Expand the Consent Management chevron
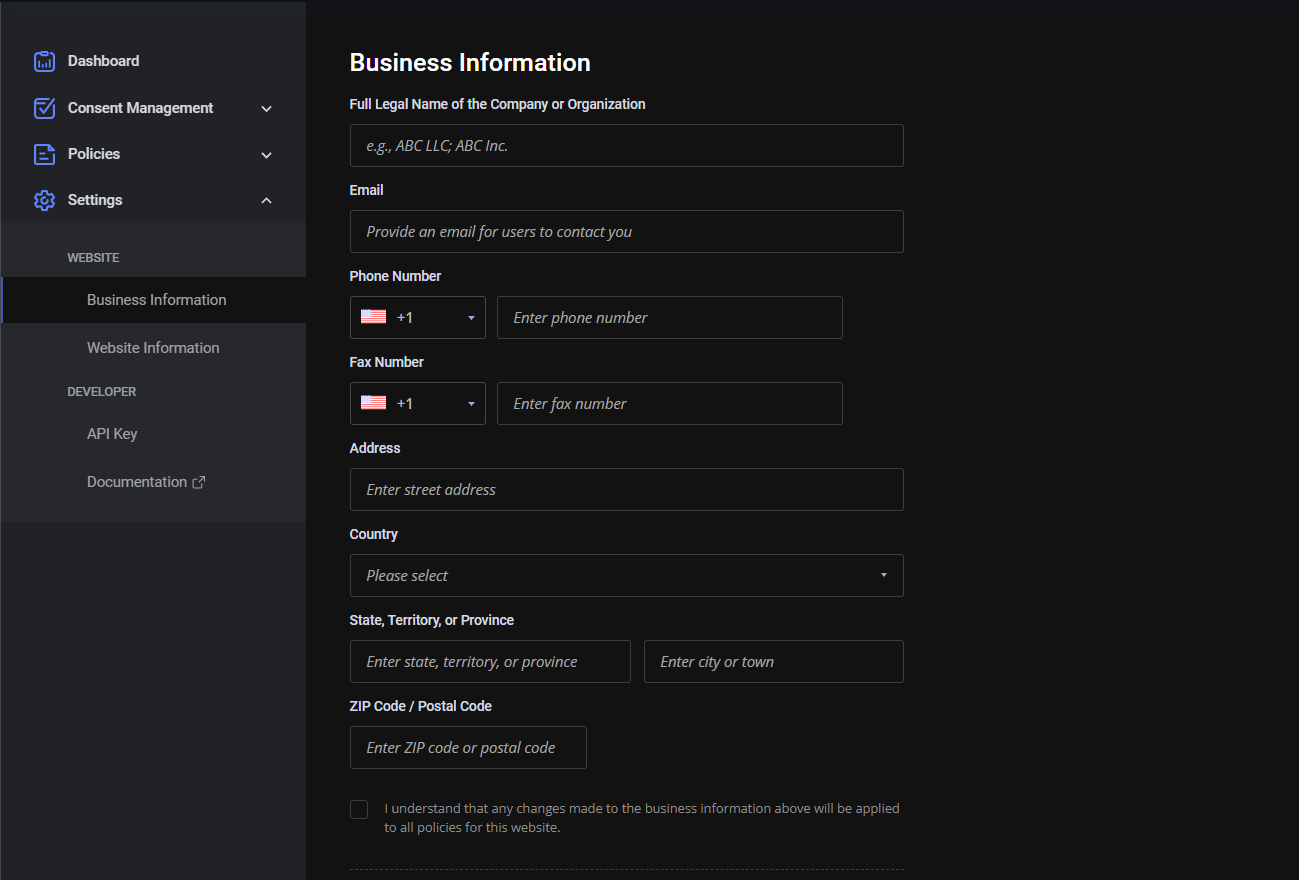1299x880 pixels. pos(266,108)
